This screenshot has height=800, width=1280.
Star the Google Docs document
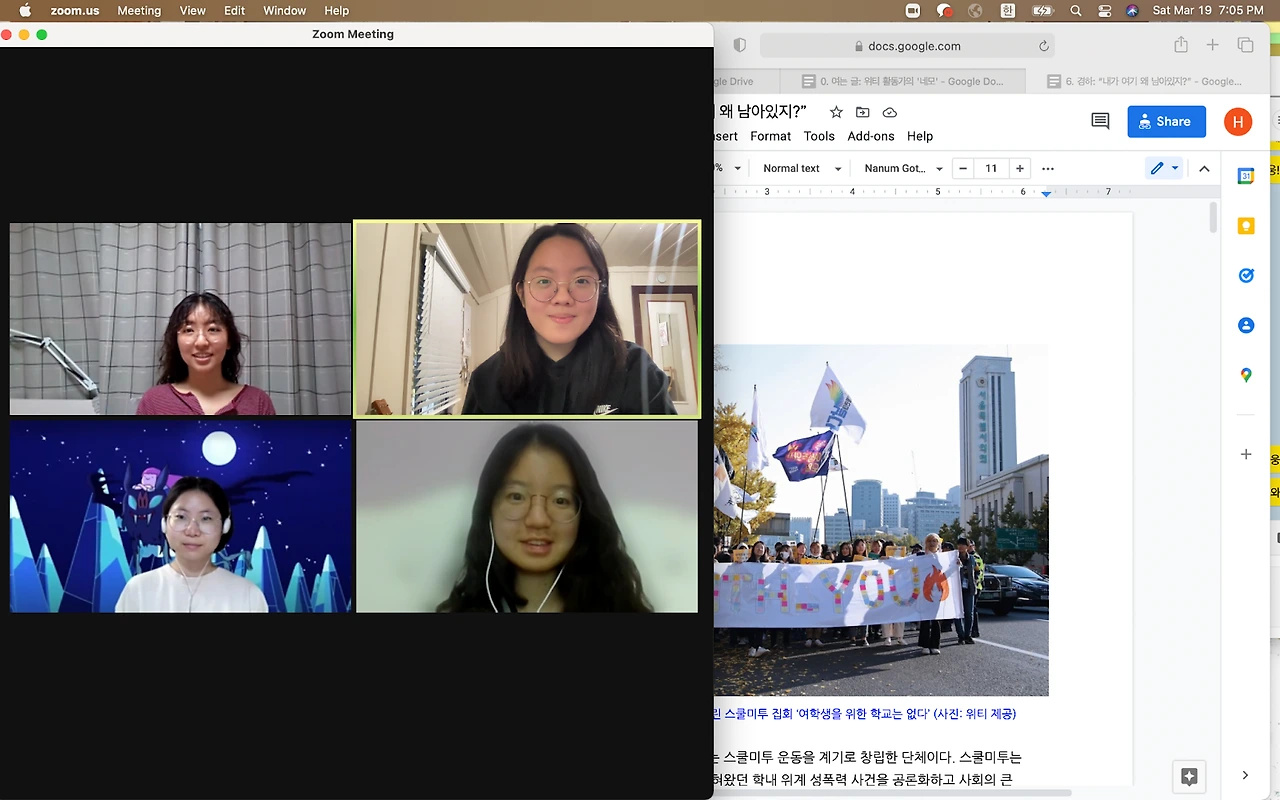coord(836,112)
